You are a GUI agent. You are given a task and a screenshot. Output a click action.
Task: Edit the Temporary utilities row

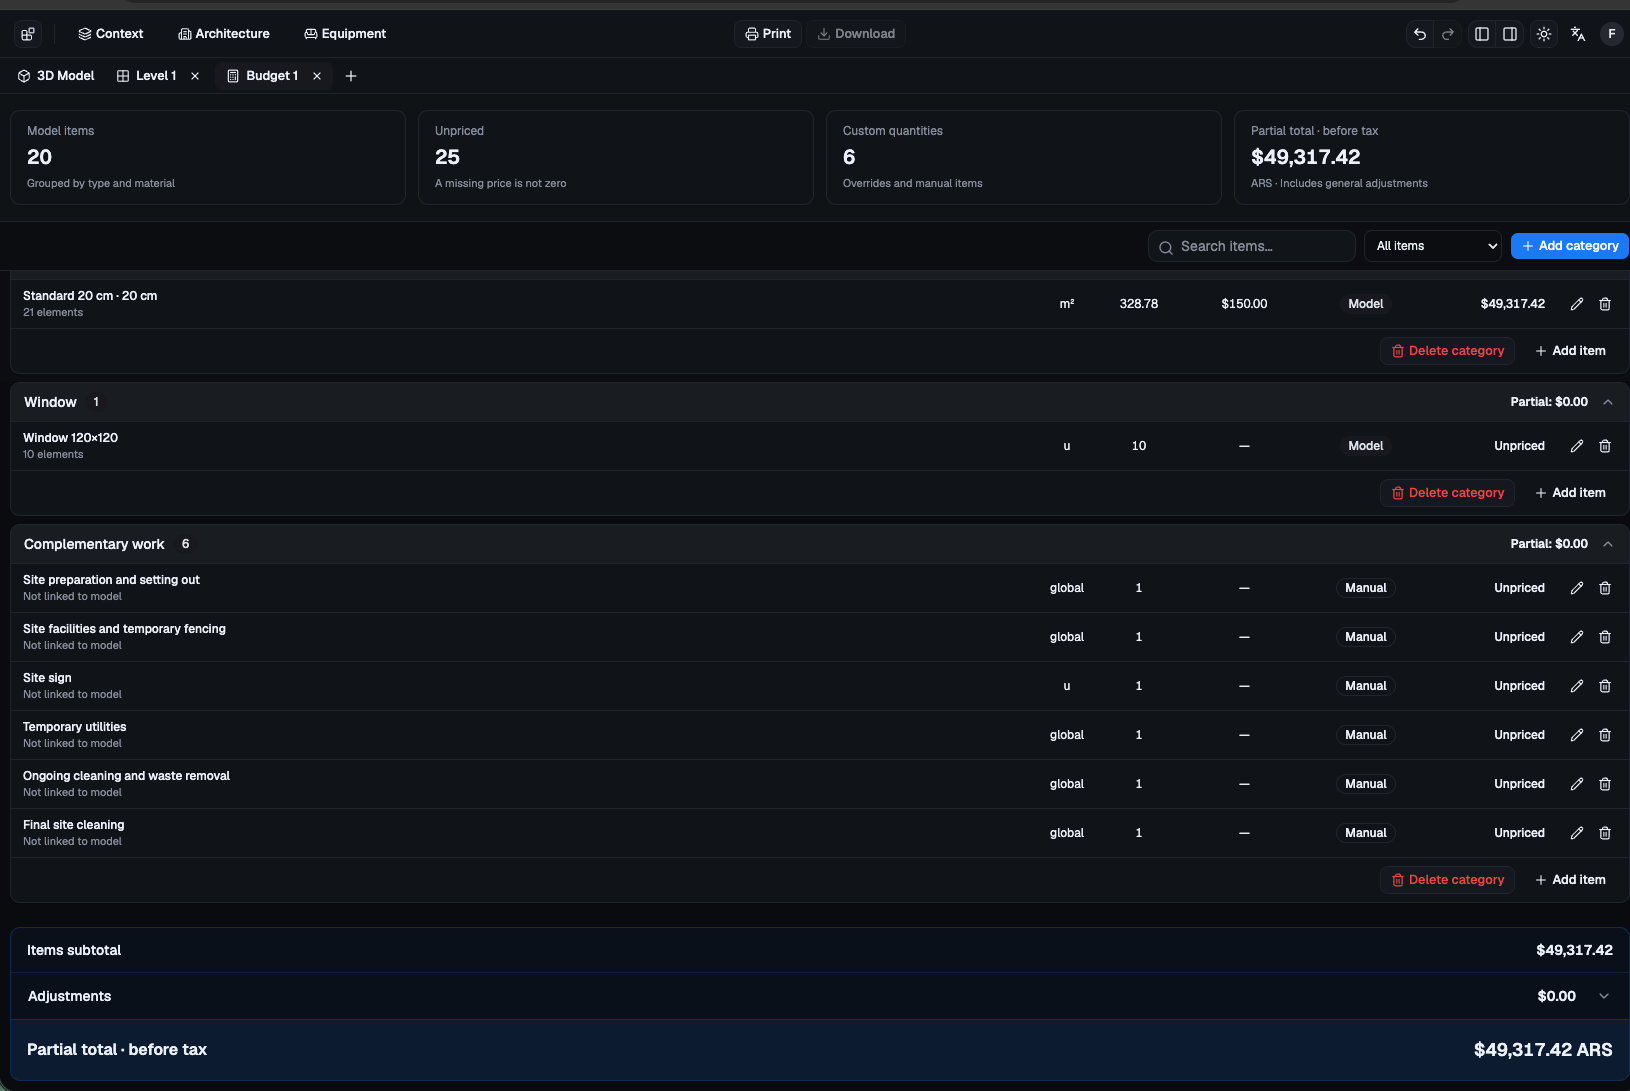1577,735
